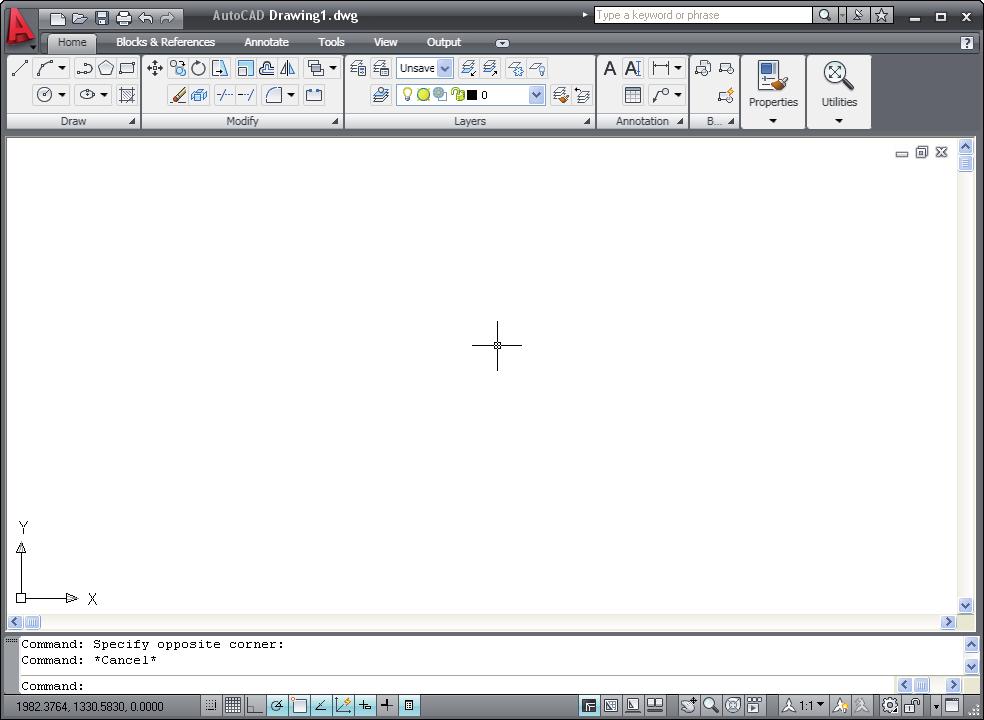Open the Tools ribbon tab
This screenshot has width=984, height=720.
331,42
